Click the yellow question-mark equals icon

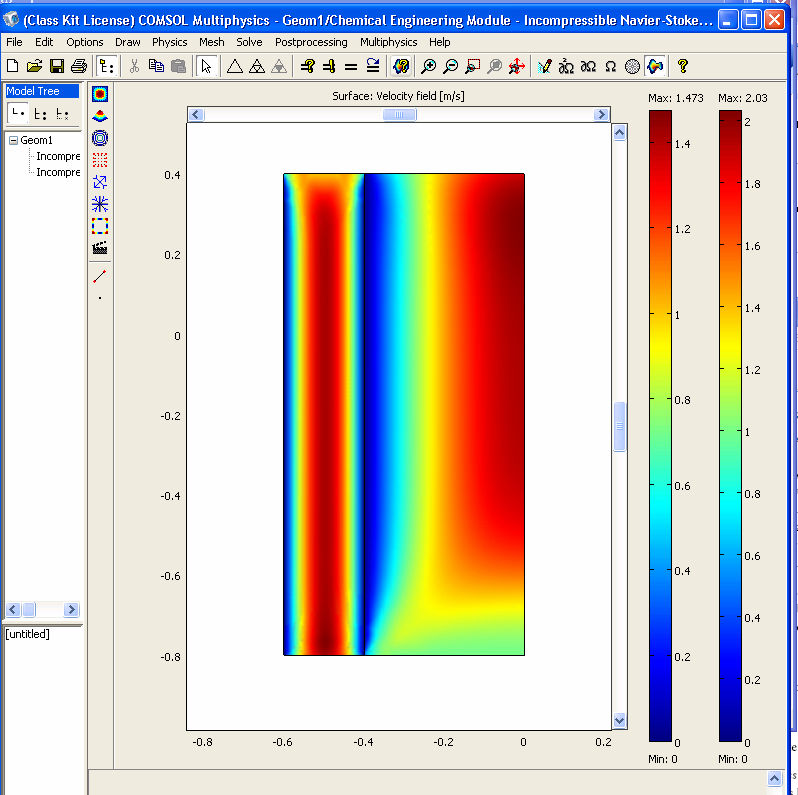307,66
